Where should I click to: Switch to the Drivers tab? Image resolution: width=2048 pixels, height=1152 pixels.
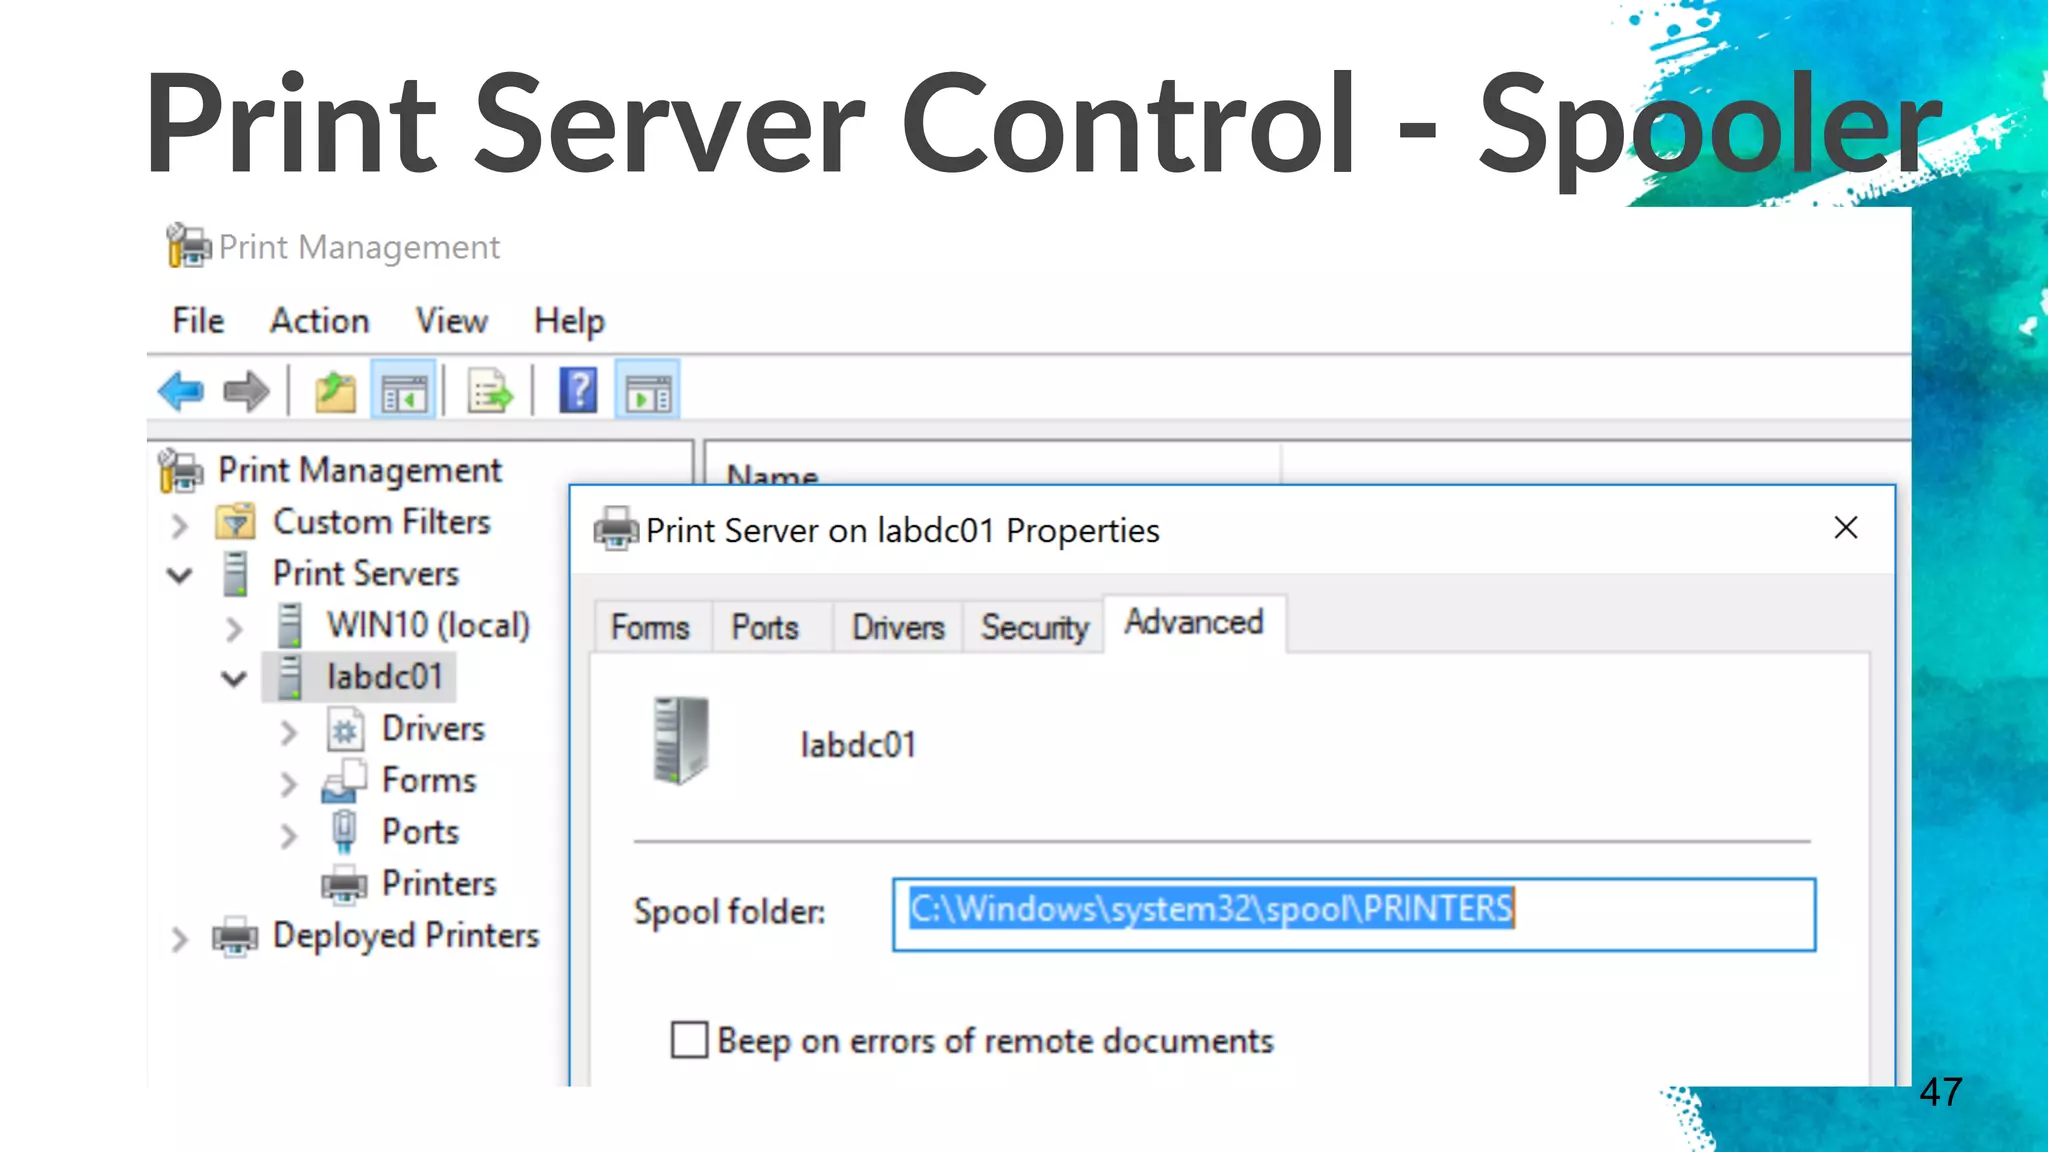[x=898, y=627]
